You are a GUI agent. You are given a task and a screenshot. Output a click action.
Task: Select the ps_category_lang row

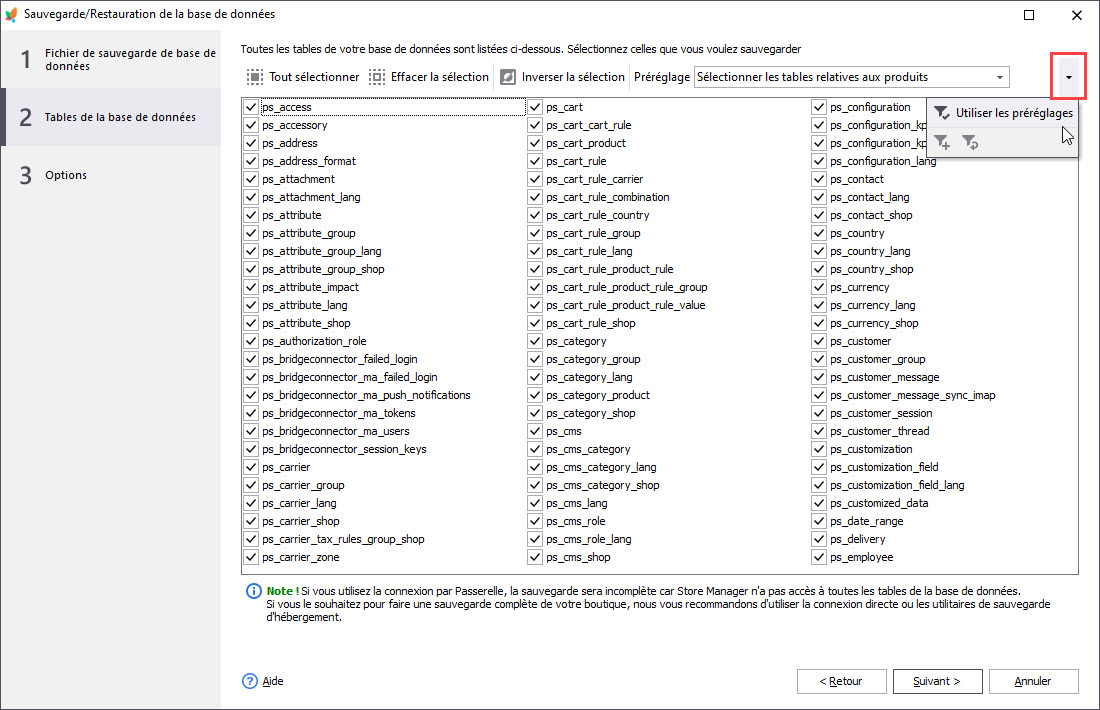coord(589,377)
